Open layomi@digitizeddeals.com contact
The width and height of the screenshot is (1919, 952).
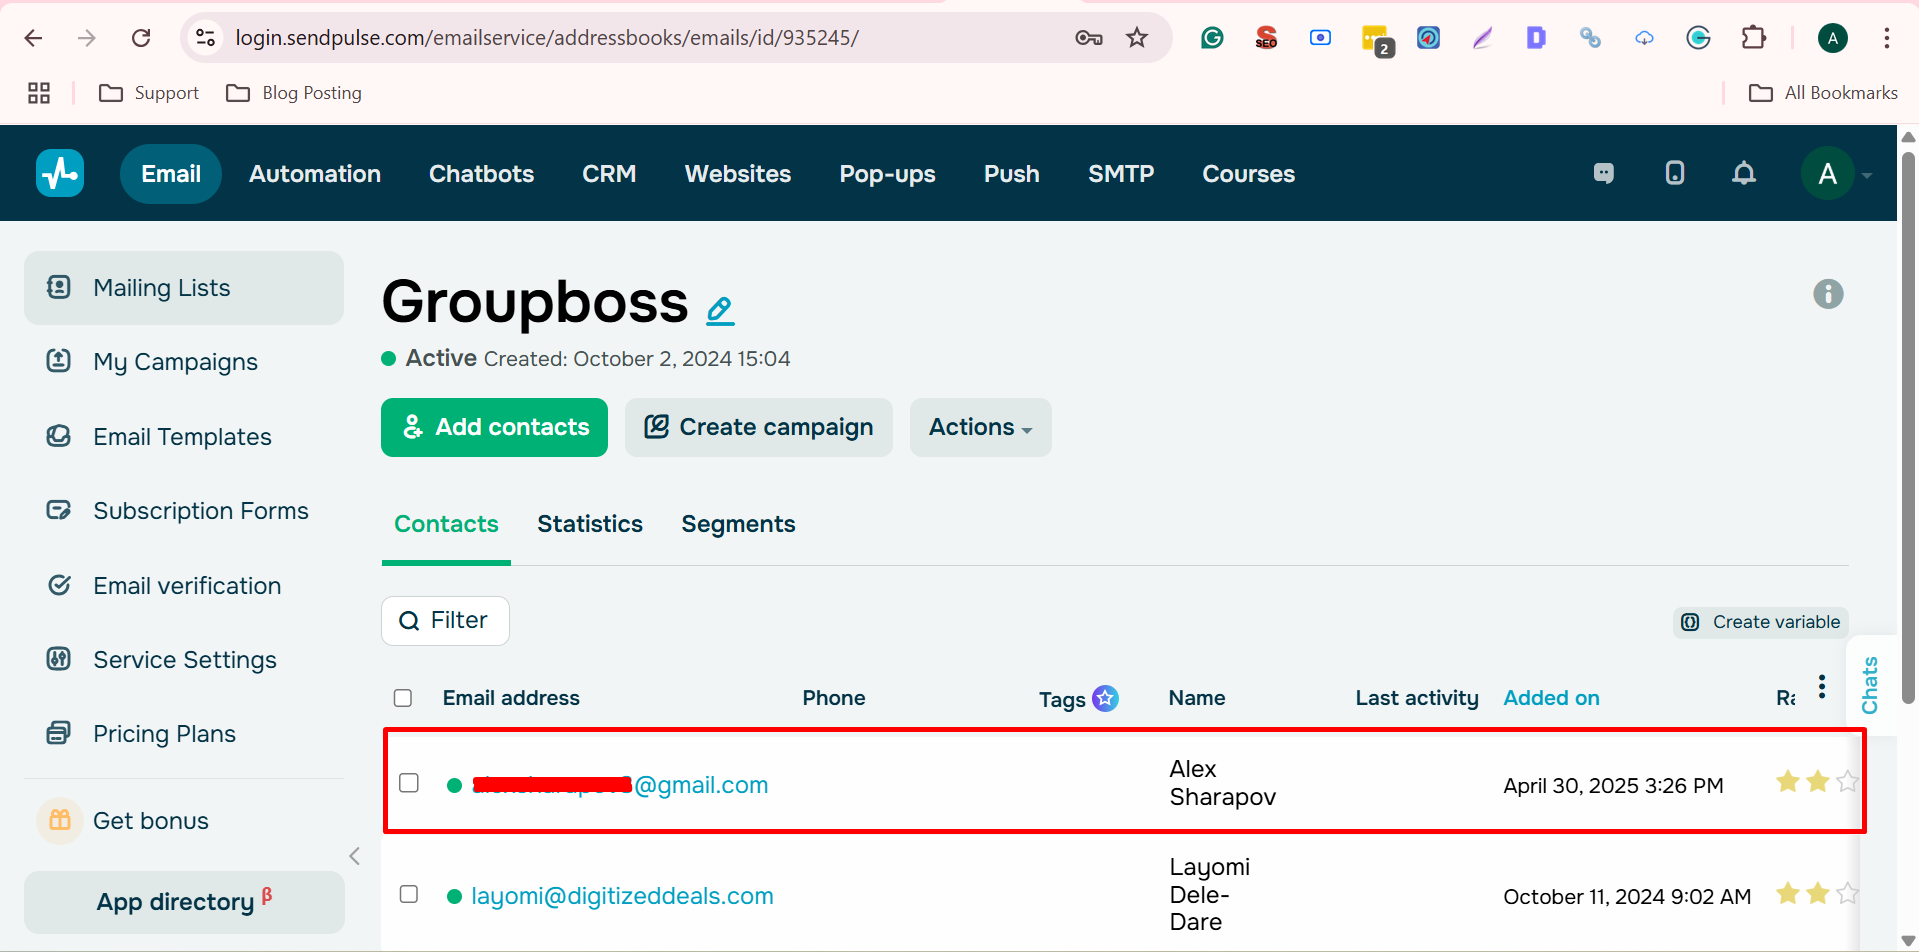coord(622,896)
